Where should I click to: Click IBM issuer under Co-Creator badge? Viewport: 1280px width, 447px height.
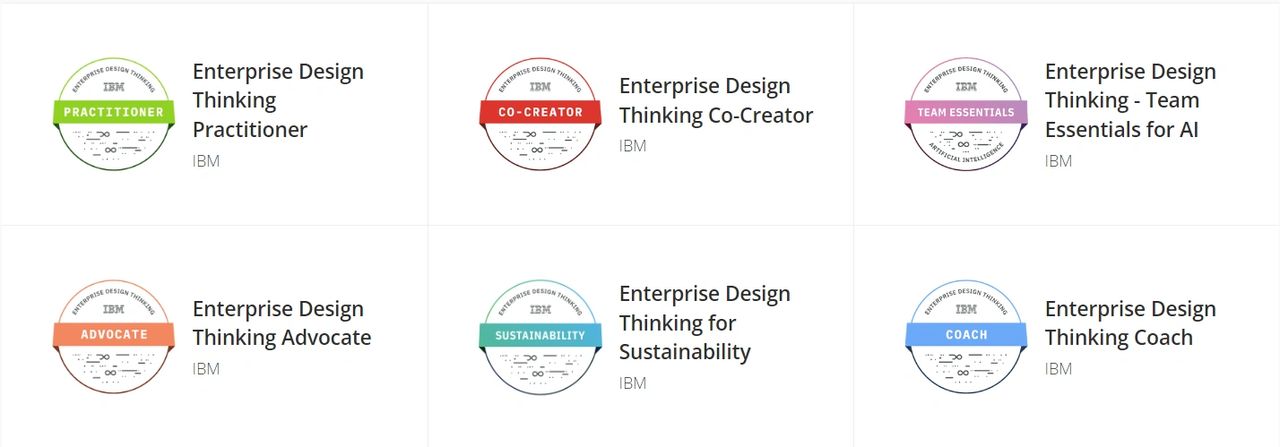(x=633, y=146)
